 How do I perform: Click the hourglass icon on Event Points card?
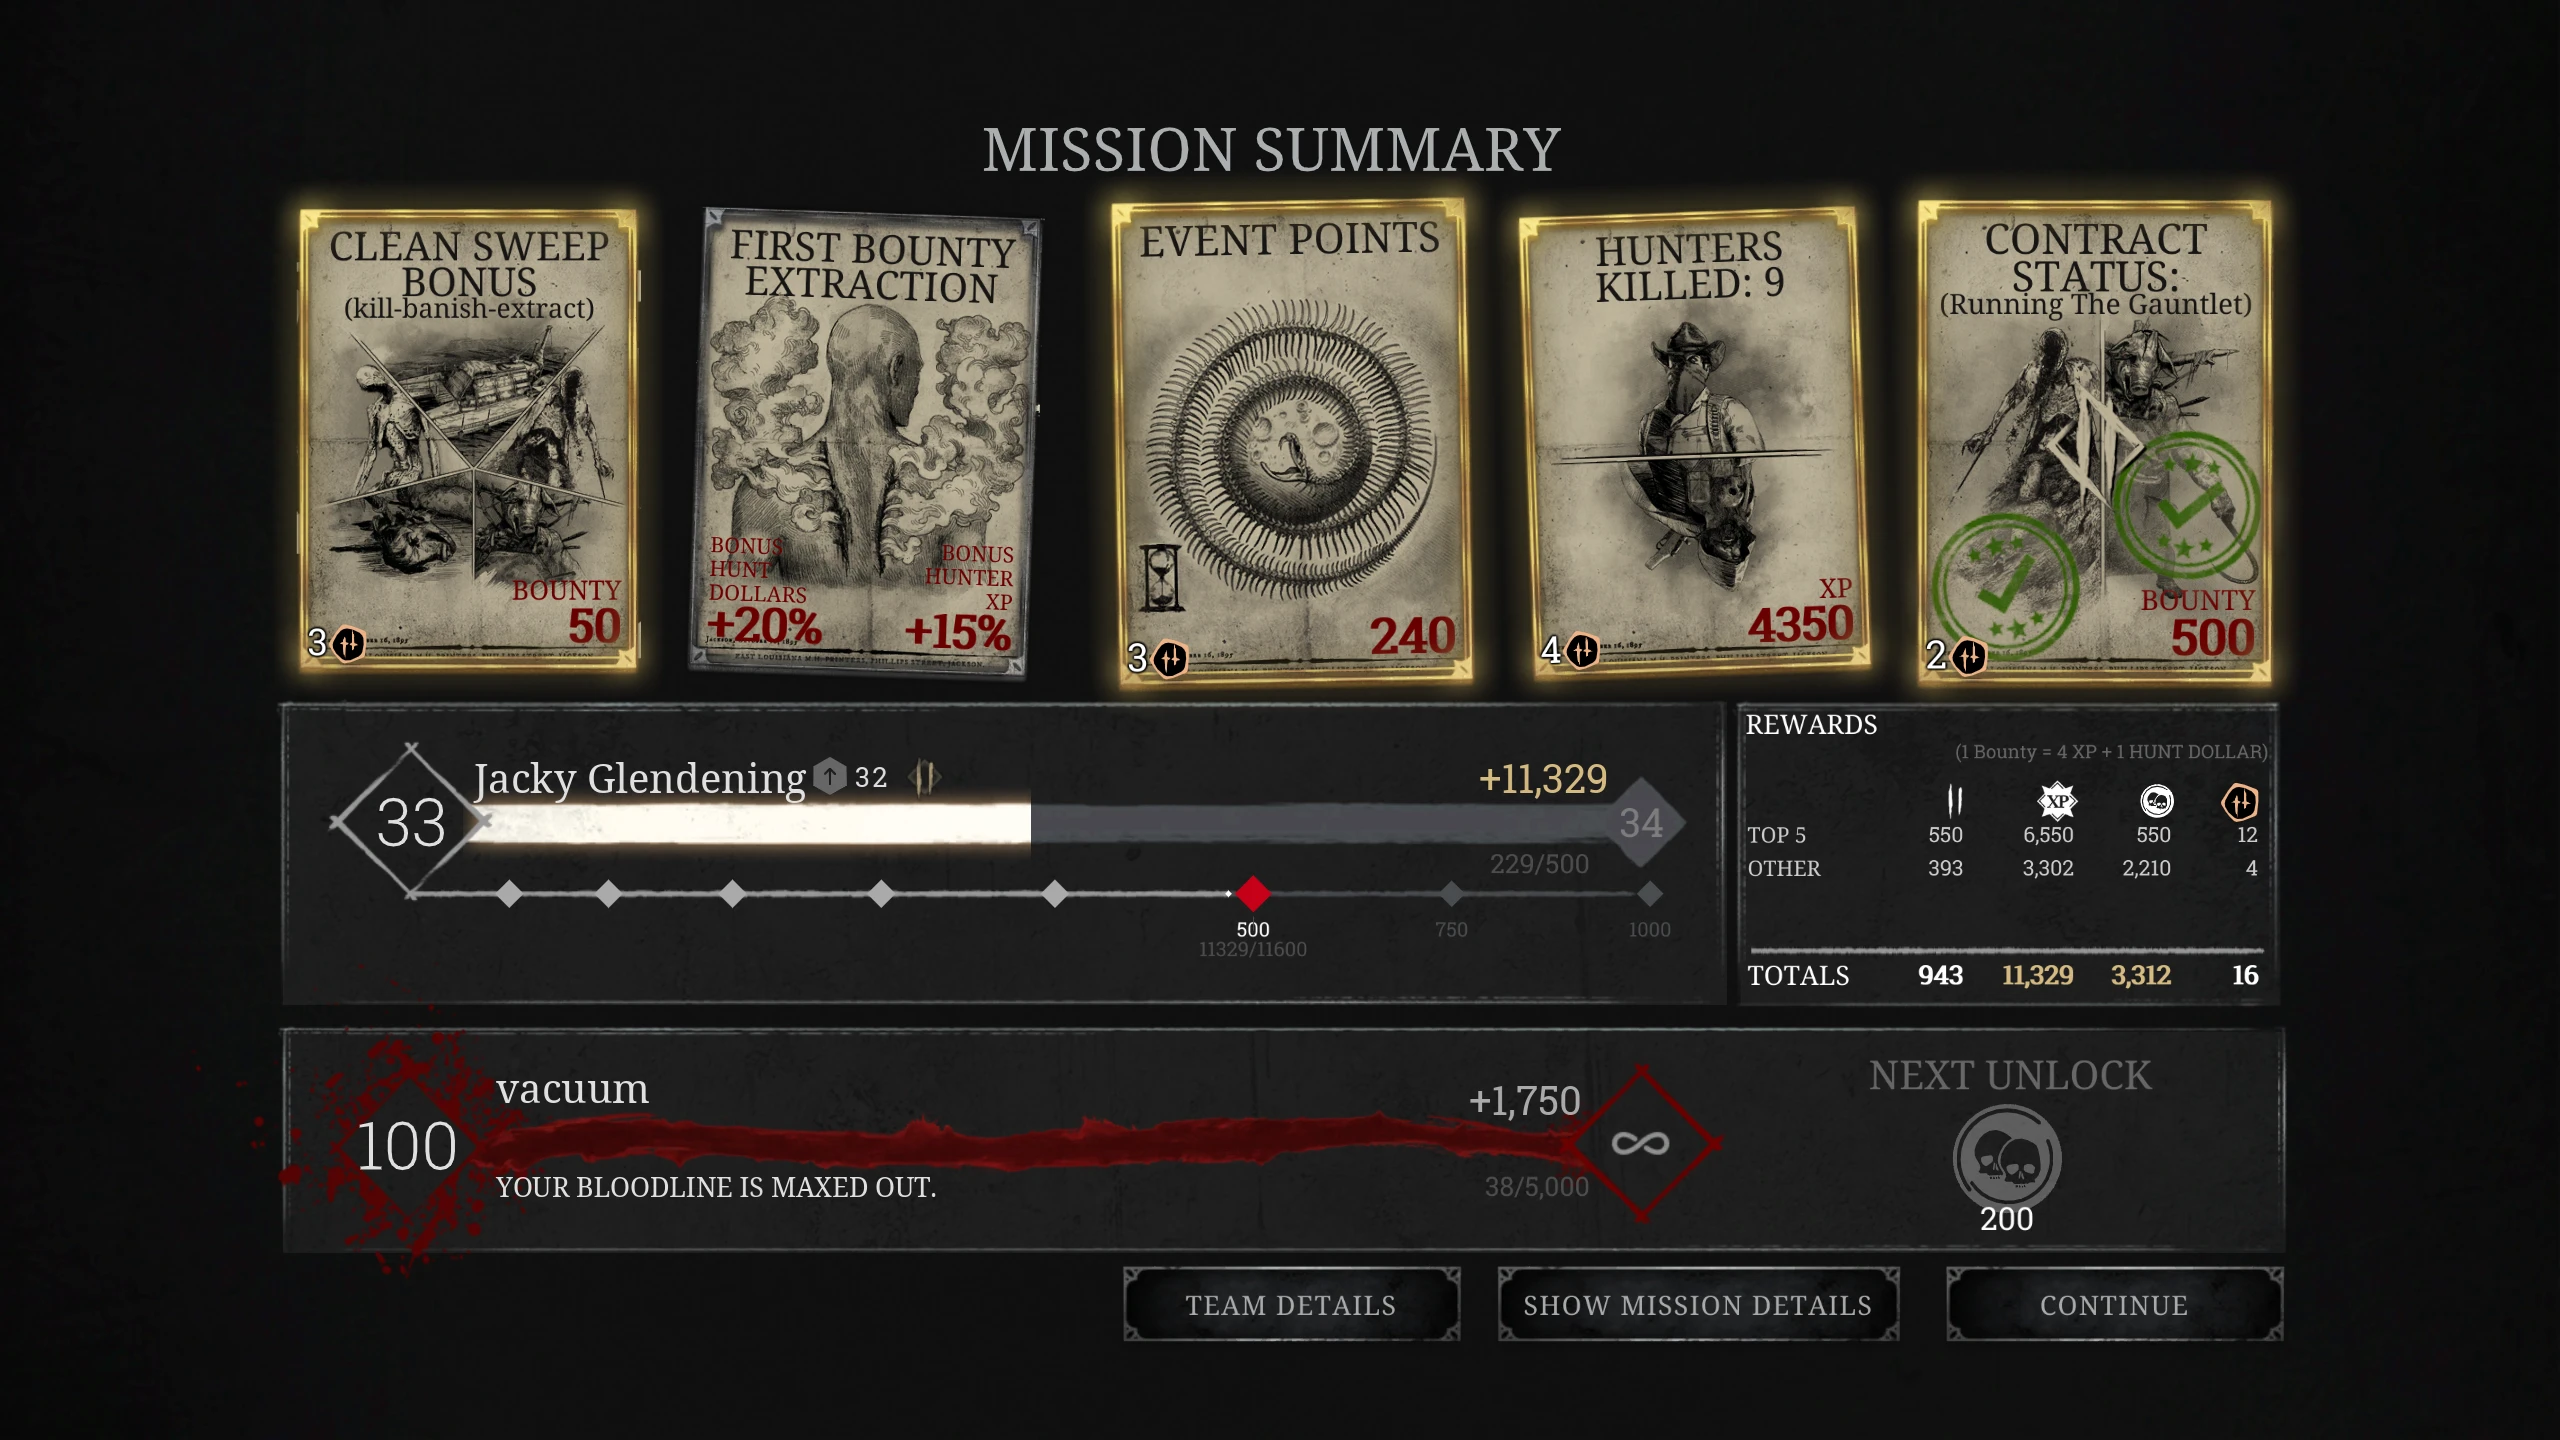click(x=1161, y=578)
